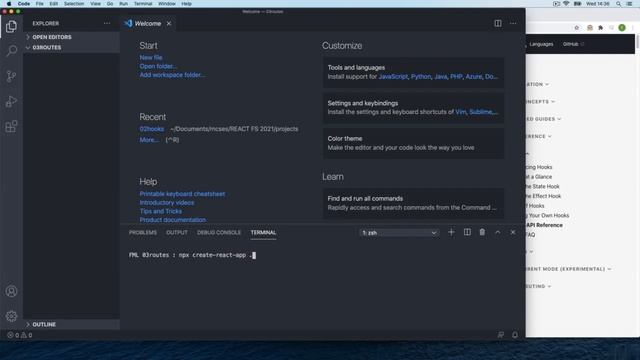Click the More recent link
The width and height of the screenshot is (640, 360).
click(x=149, y=140)
